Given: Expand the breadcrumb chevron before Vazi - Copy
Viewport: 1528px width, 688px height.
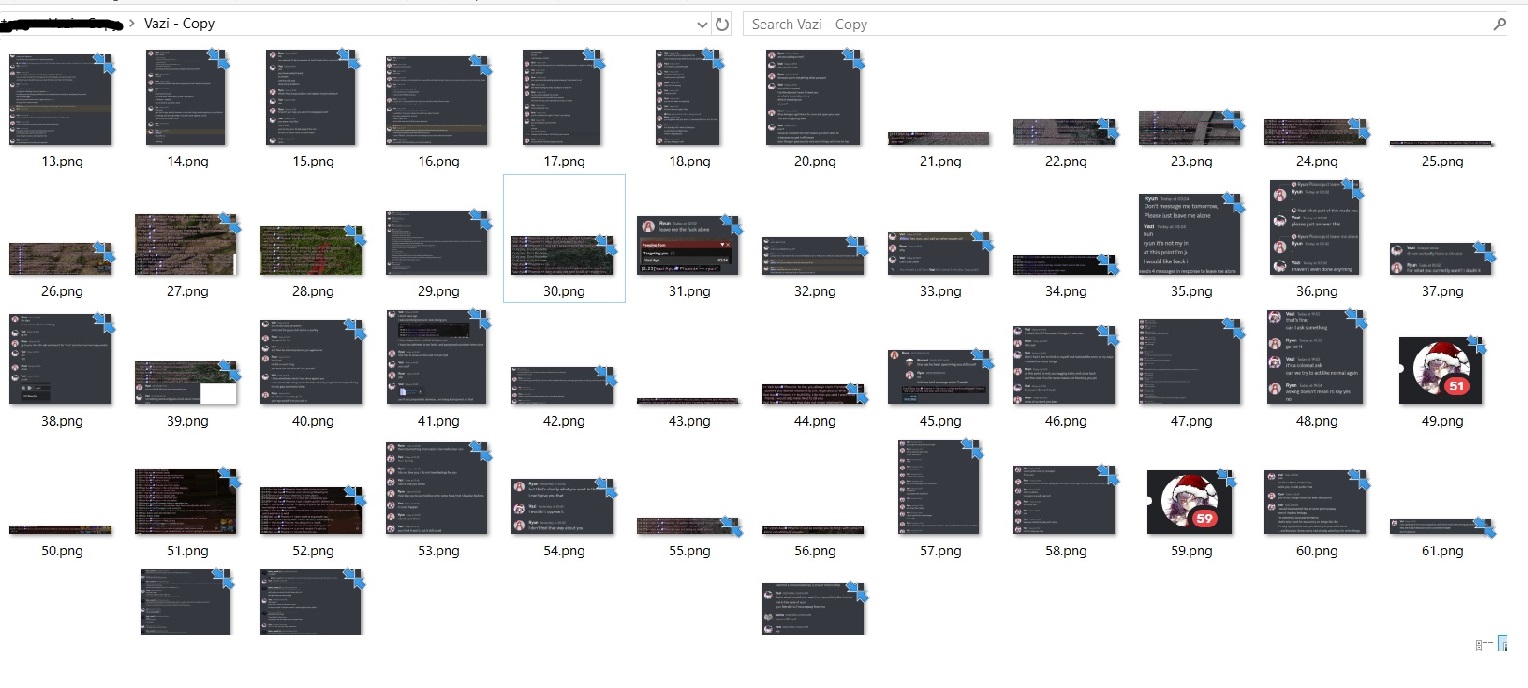Looking at the screenshot, I should (x=132, y=23).
